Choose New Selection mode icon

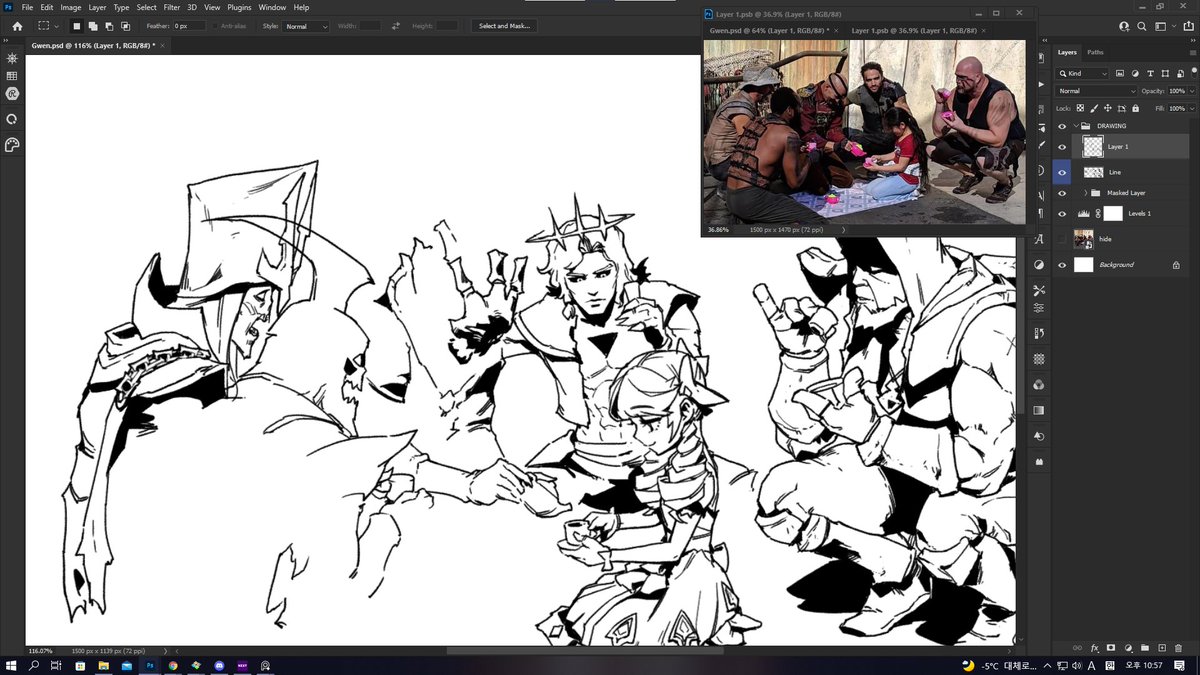pos(76,26)
